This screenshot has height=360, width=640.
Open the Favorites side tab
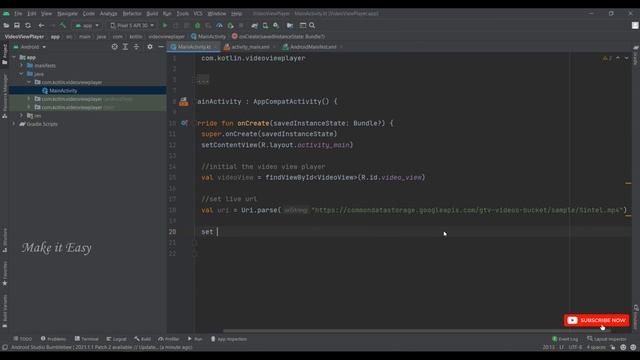4,273
